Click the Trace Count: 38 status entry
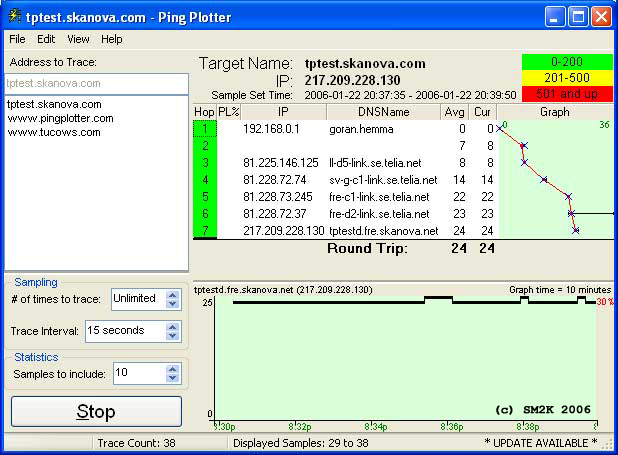Image resolution: width=618 pixels, height=455 pixels. (136, 443)
